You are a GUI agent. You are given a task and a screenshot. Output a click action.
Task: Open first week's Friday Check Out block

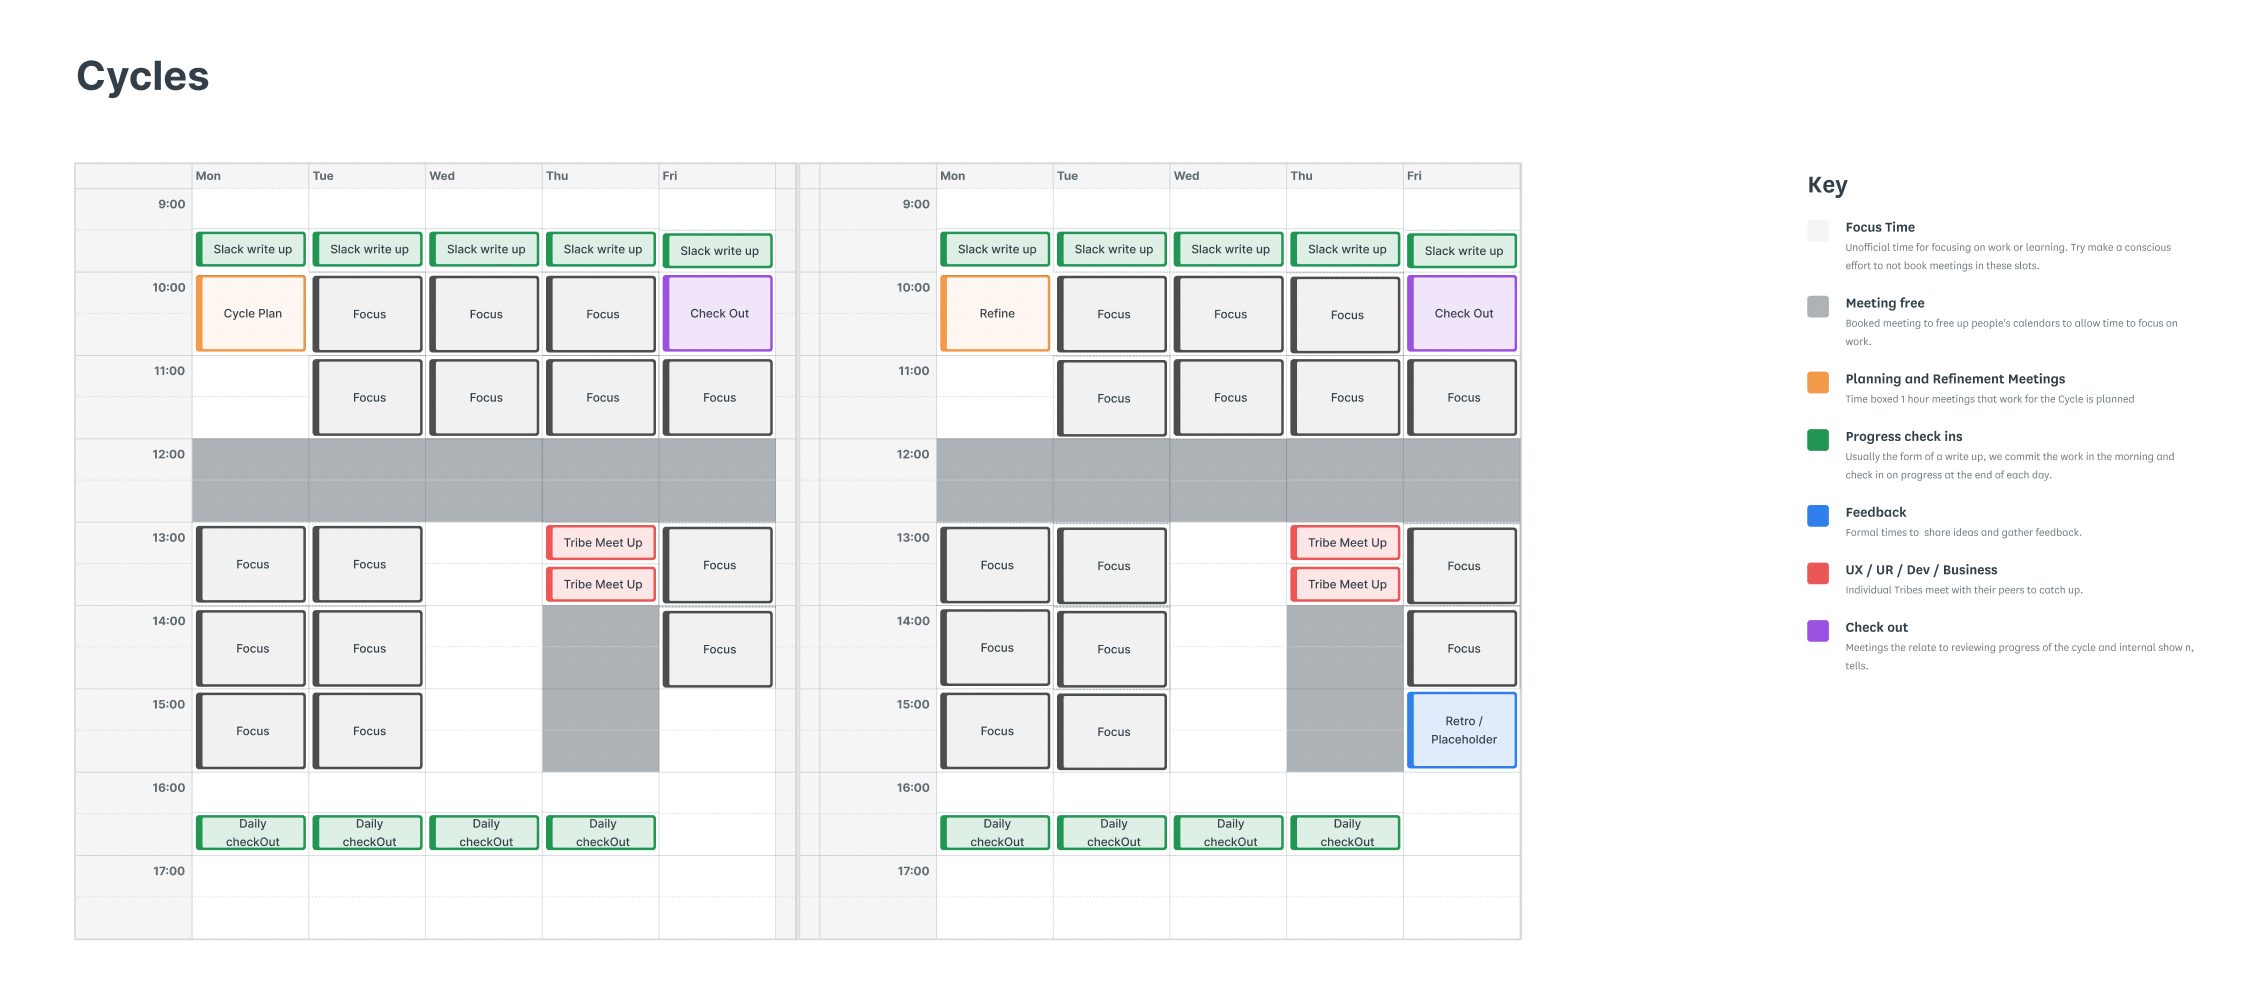[719, 314]
